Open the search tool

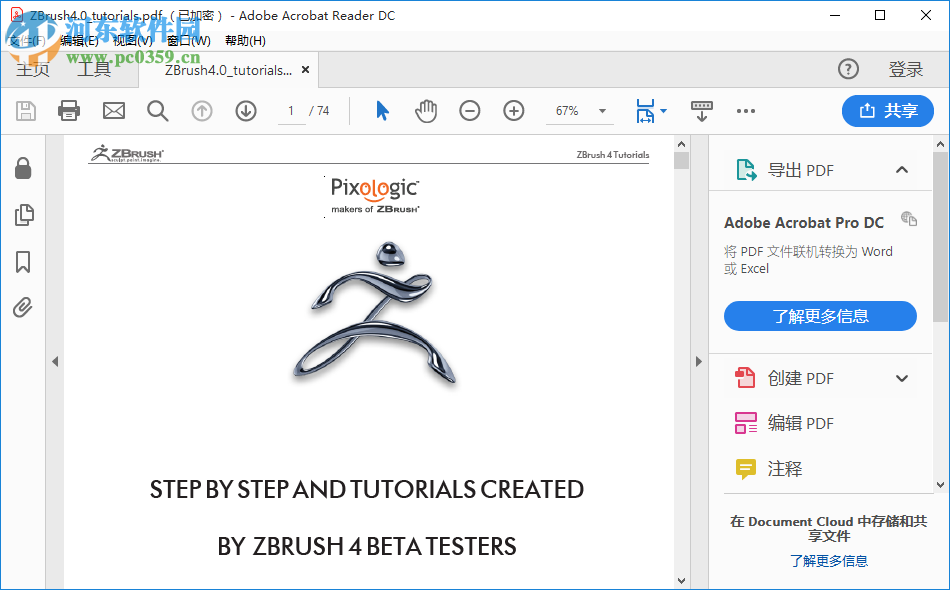pos(157,111)
